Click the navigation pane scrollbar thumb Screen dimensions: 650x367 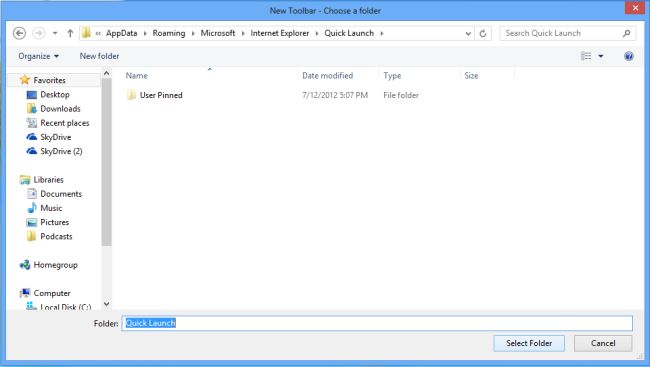106,162
